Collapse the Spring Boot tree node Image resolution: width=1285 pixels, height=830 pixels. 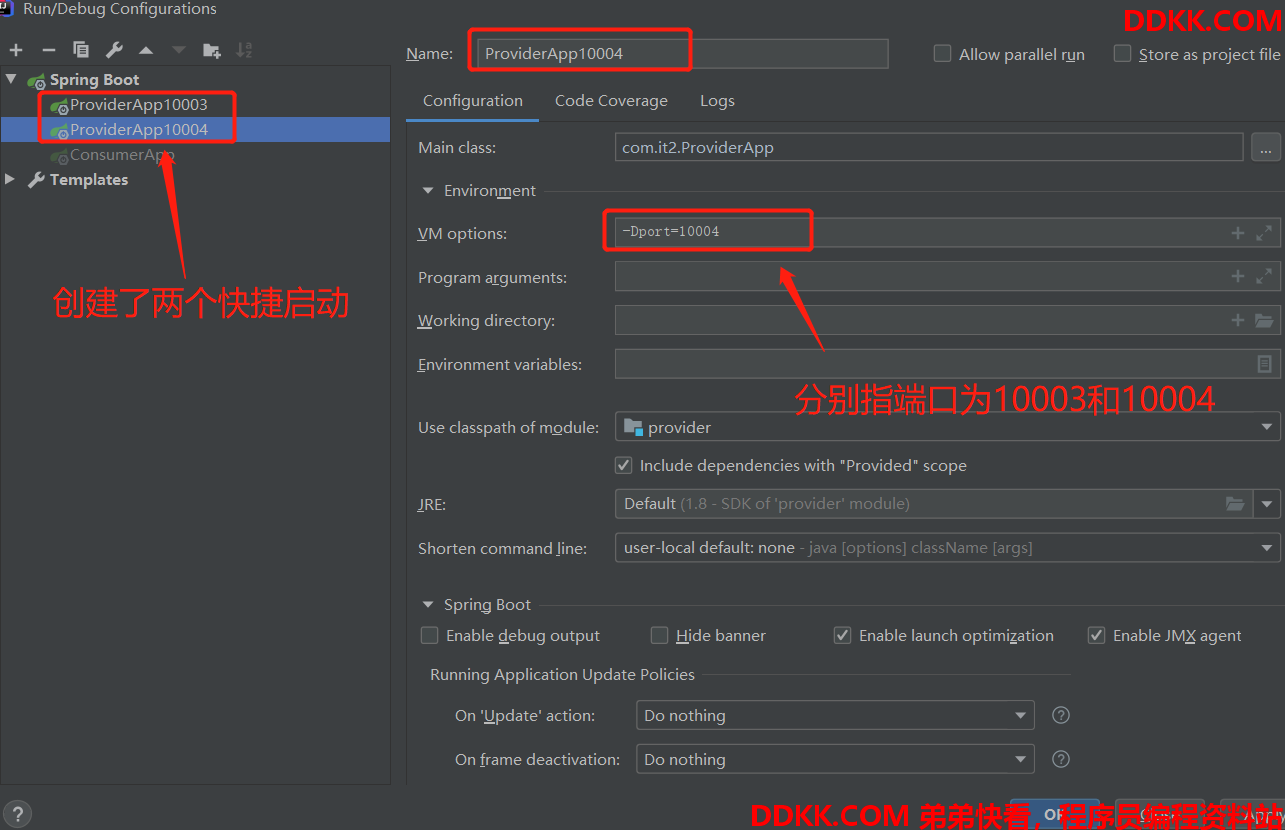pos(11,79)
